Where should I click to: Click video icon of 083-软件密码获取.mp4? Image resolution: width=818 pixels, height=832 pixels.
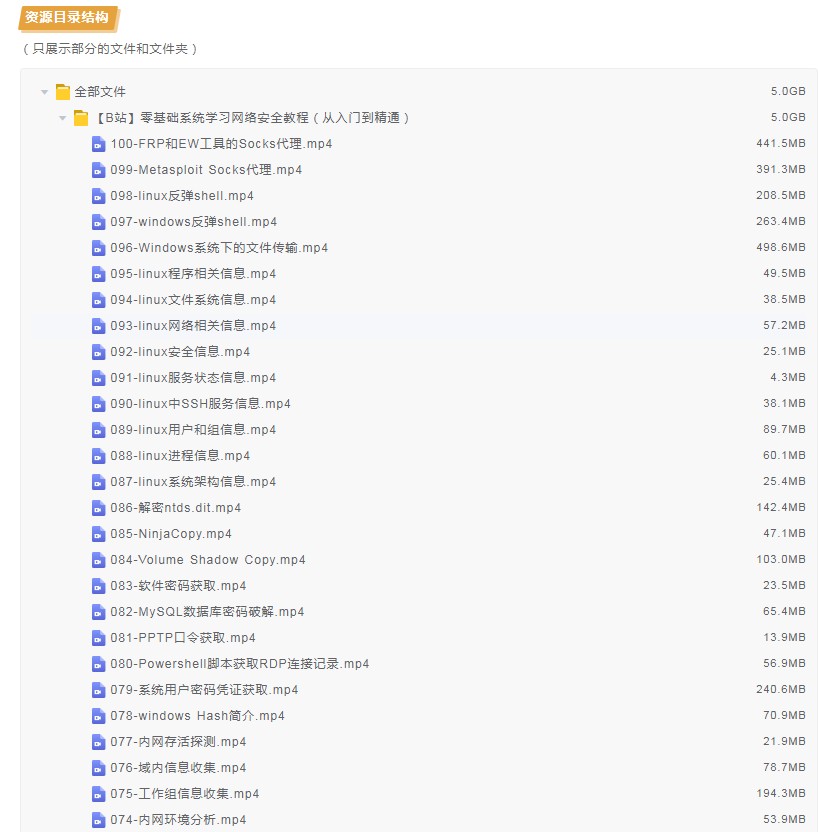99,586
